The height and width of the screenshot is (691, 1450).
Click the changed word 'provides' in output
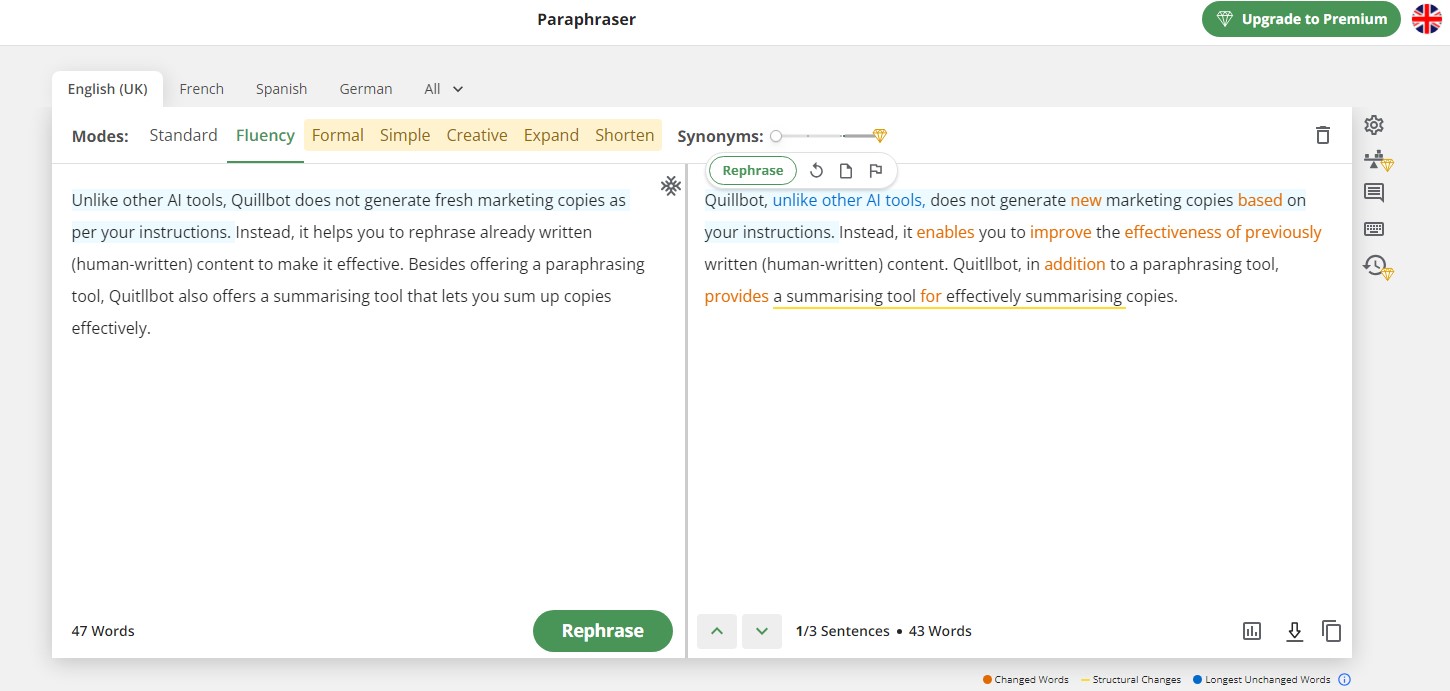(x=737, y=296)
